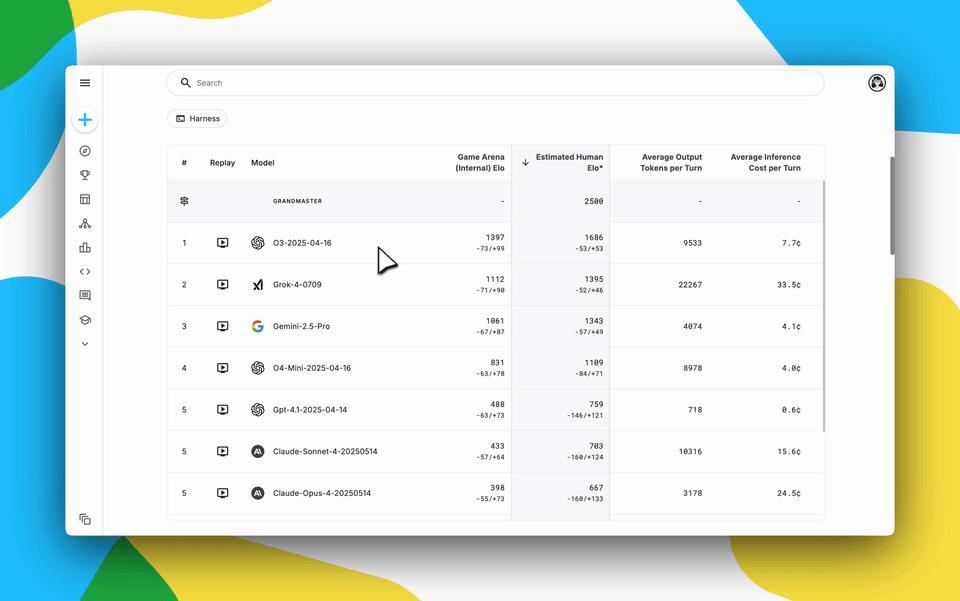
Task: Open Benchmarks bar chart icon in sidebar
Action: [85, 247]
